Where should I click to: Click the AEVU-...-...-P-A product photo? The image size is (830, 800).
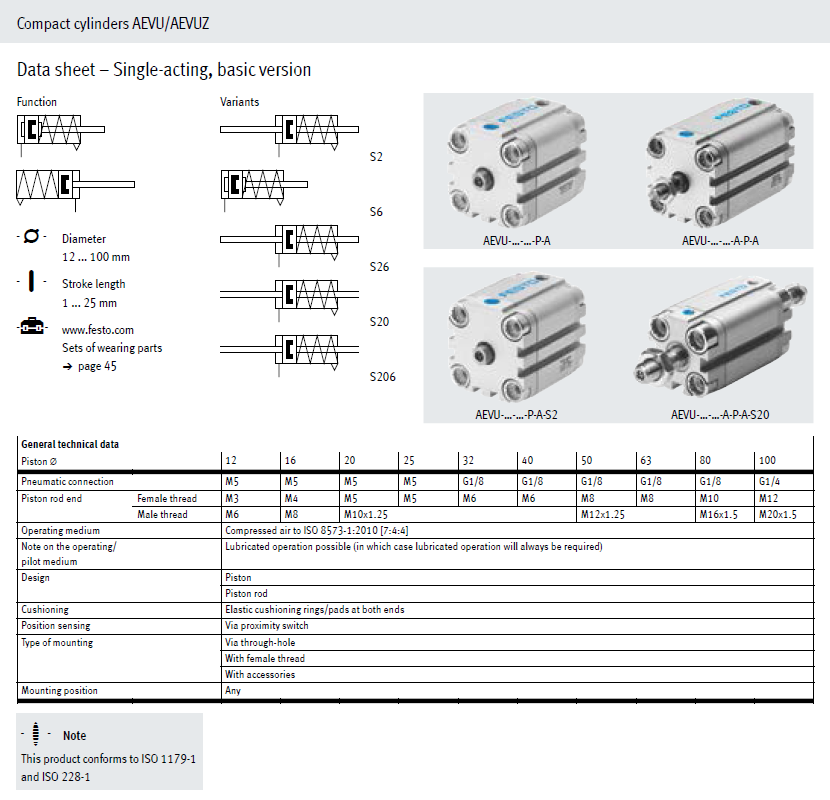(x=517, y=165)
